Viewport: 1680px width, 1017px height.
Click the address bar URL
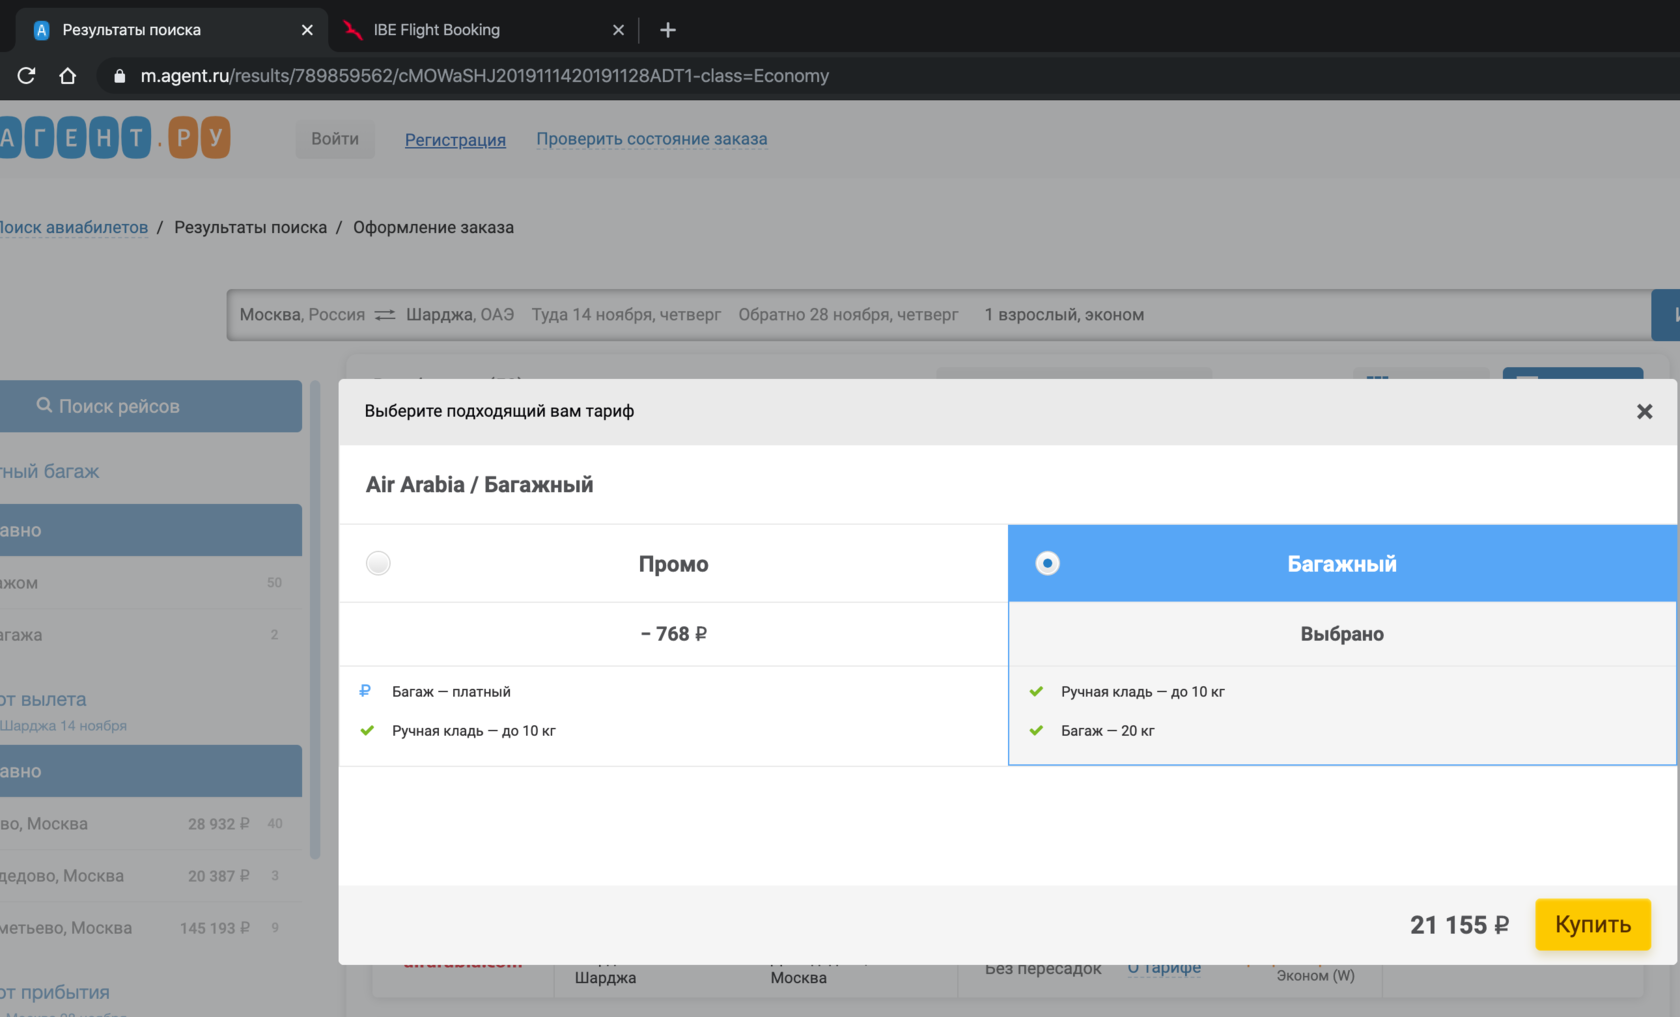click(484, 76)
